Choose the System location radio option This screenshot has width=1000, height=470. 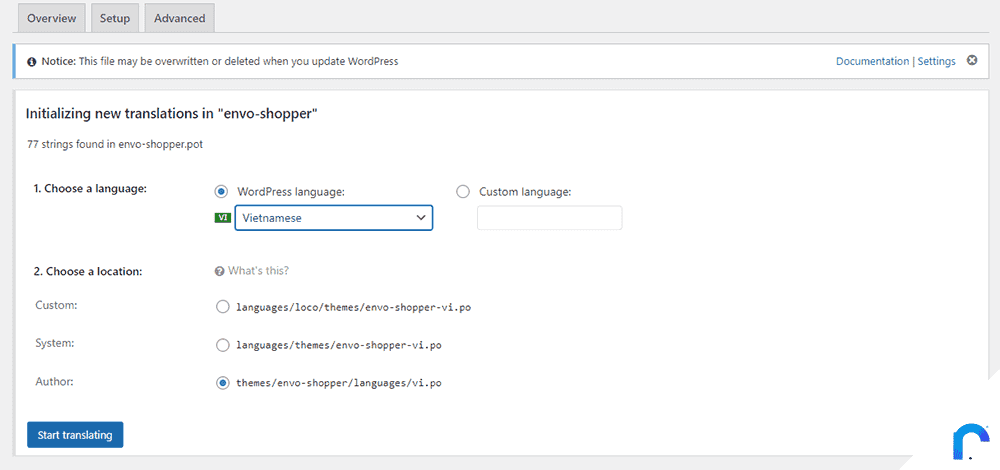tap(223, 345)
